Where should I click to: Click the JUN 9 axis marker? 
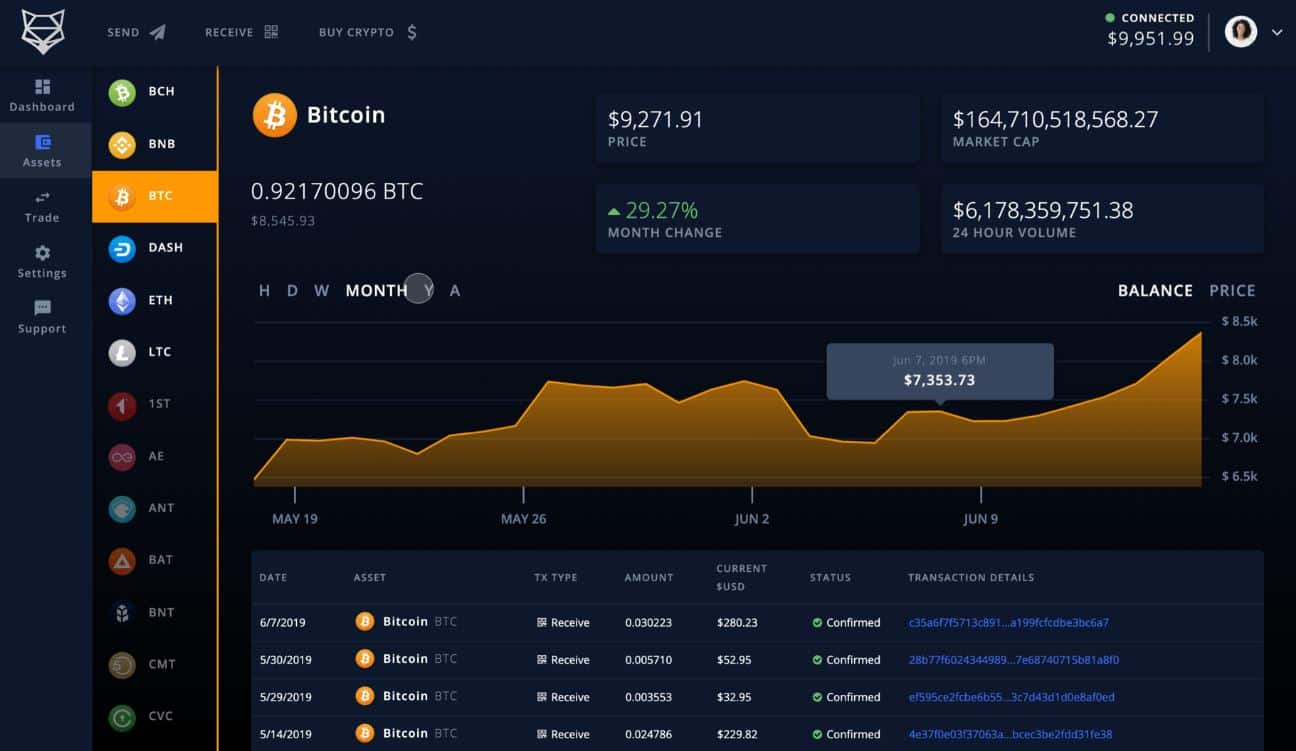coord(980,519)
